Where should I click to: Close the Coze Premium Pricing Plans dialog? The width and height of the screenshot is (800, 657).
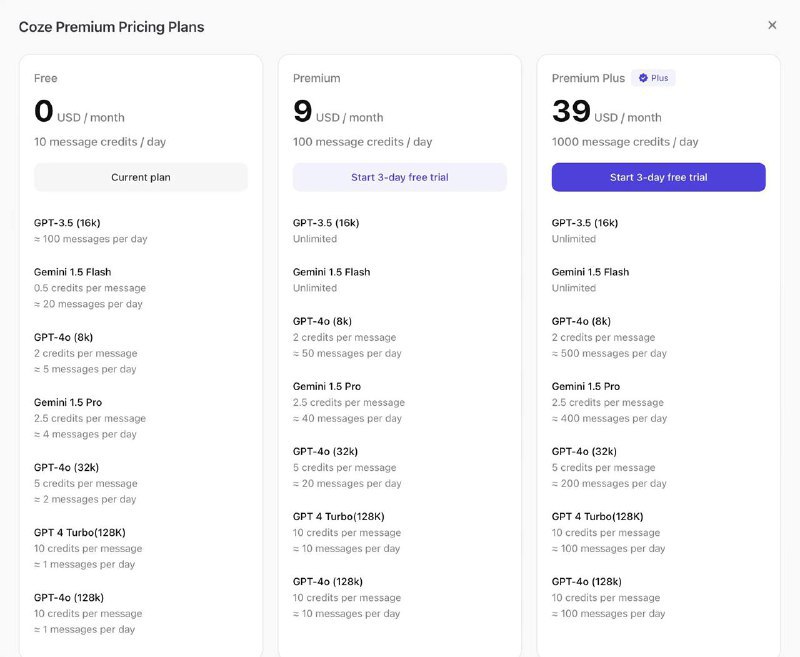coord(772,25)
